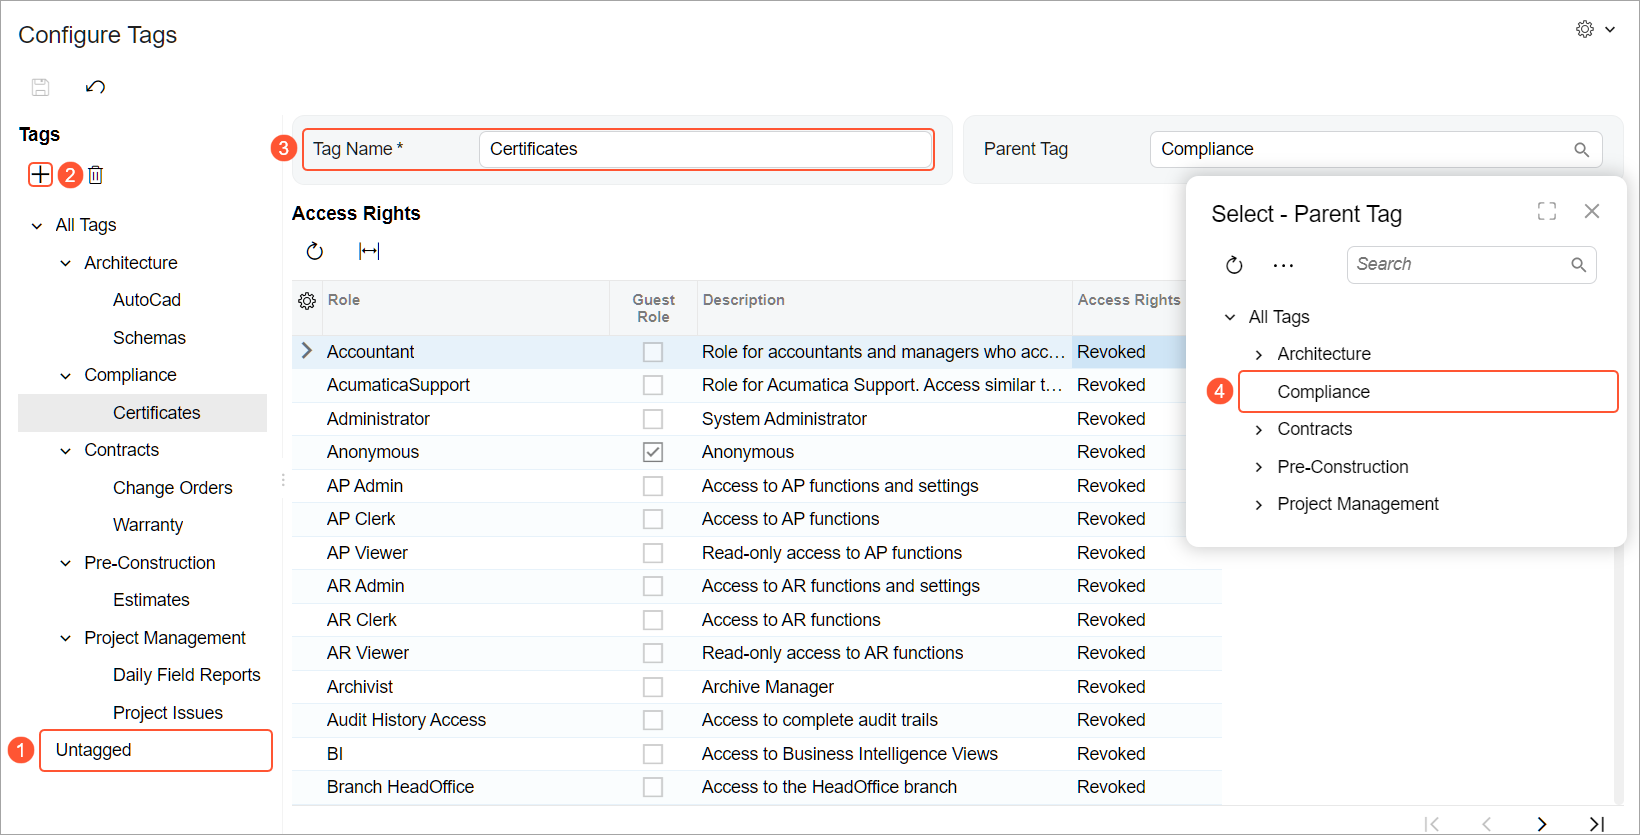This screenshot has height=835, width=1640.
Task: Click the add tag plus icon
Action: coord(40,175)
